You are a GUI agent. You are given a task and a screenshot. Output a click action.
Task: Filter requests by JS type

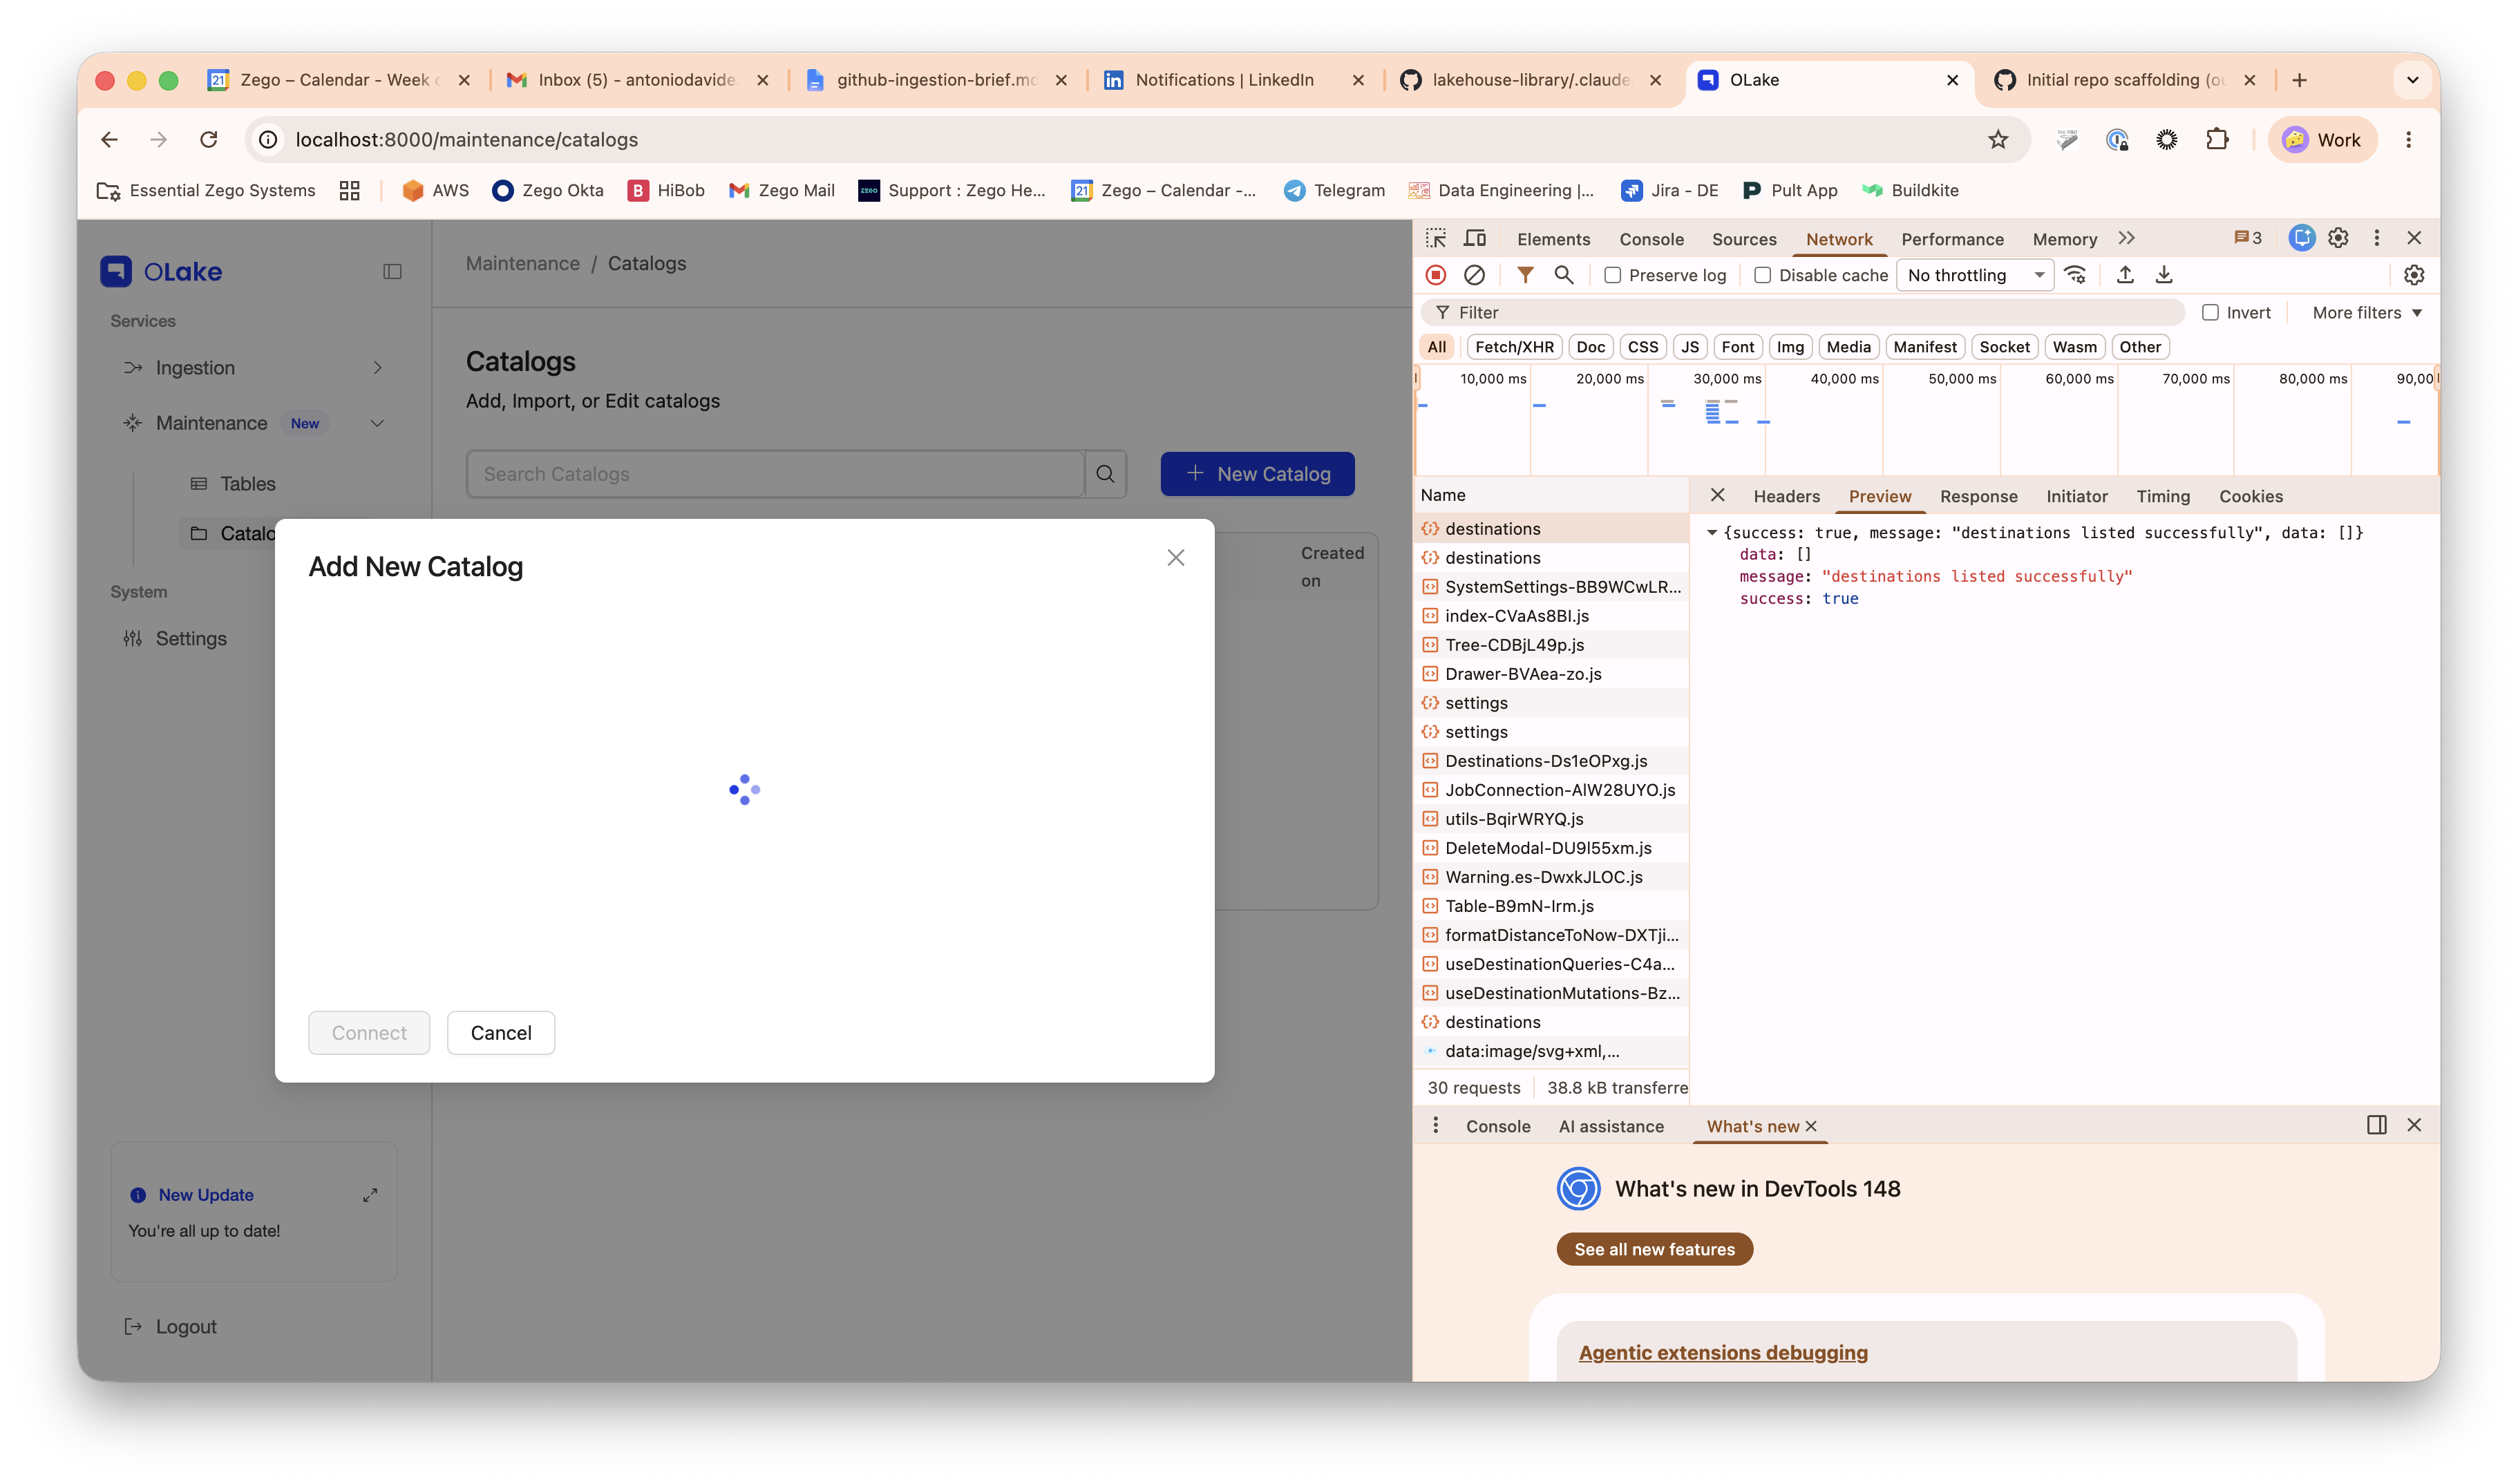1690,347
